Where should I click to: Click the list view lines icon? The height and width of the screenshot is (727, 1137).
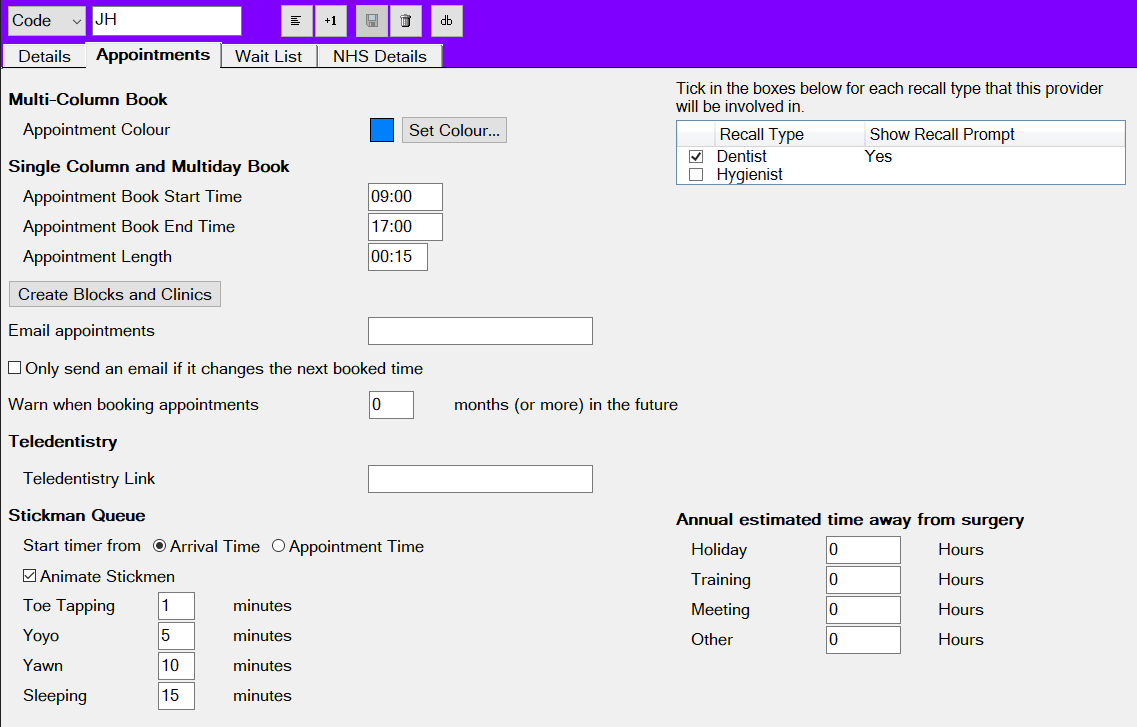[x=297, y=21]
